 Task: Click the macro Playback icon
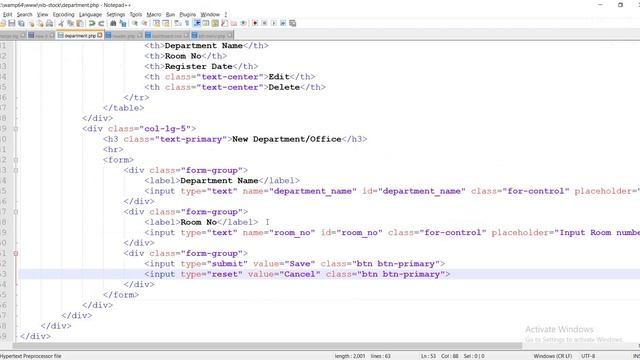[x=273, y=23]
